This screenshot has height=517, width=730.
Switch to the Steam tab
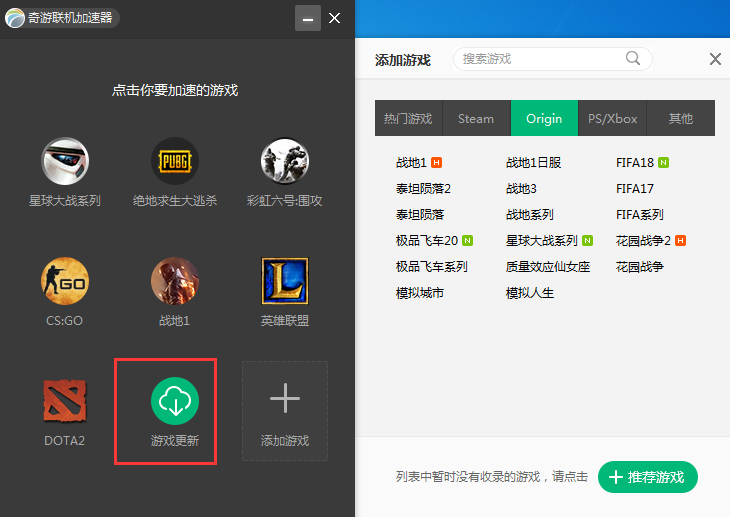[x=476, y=118]
